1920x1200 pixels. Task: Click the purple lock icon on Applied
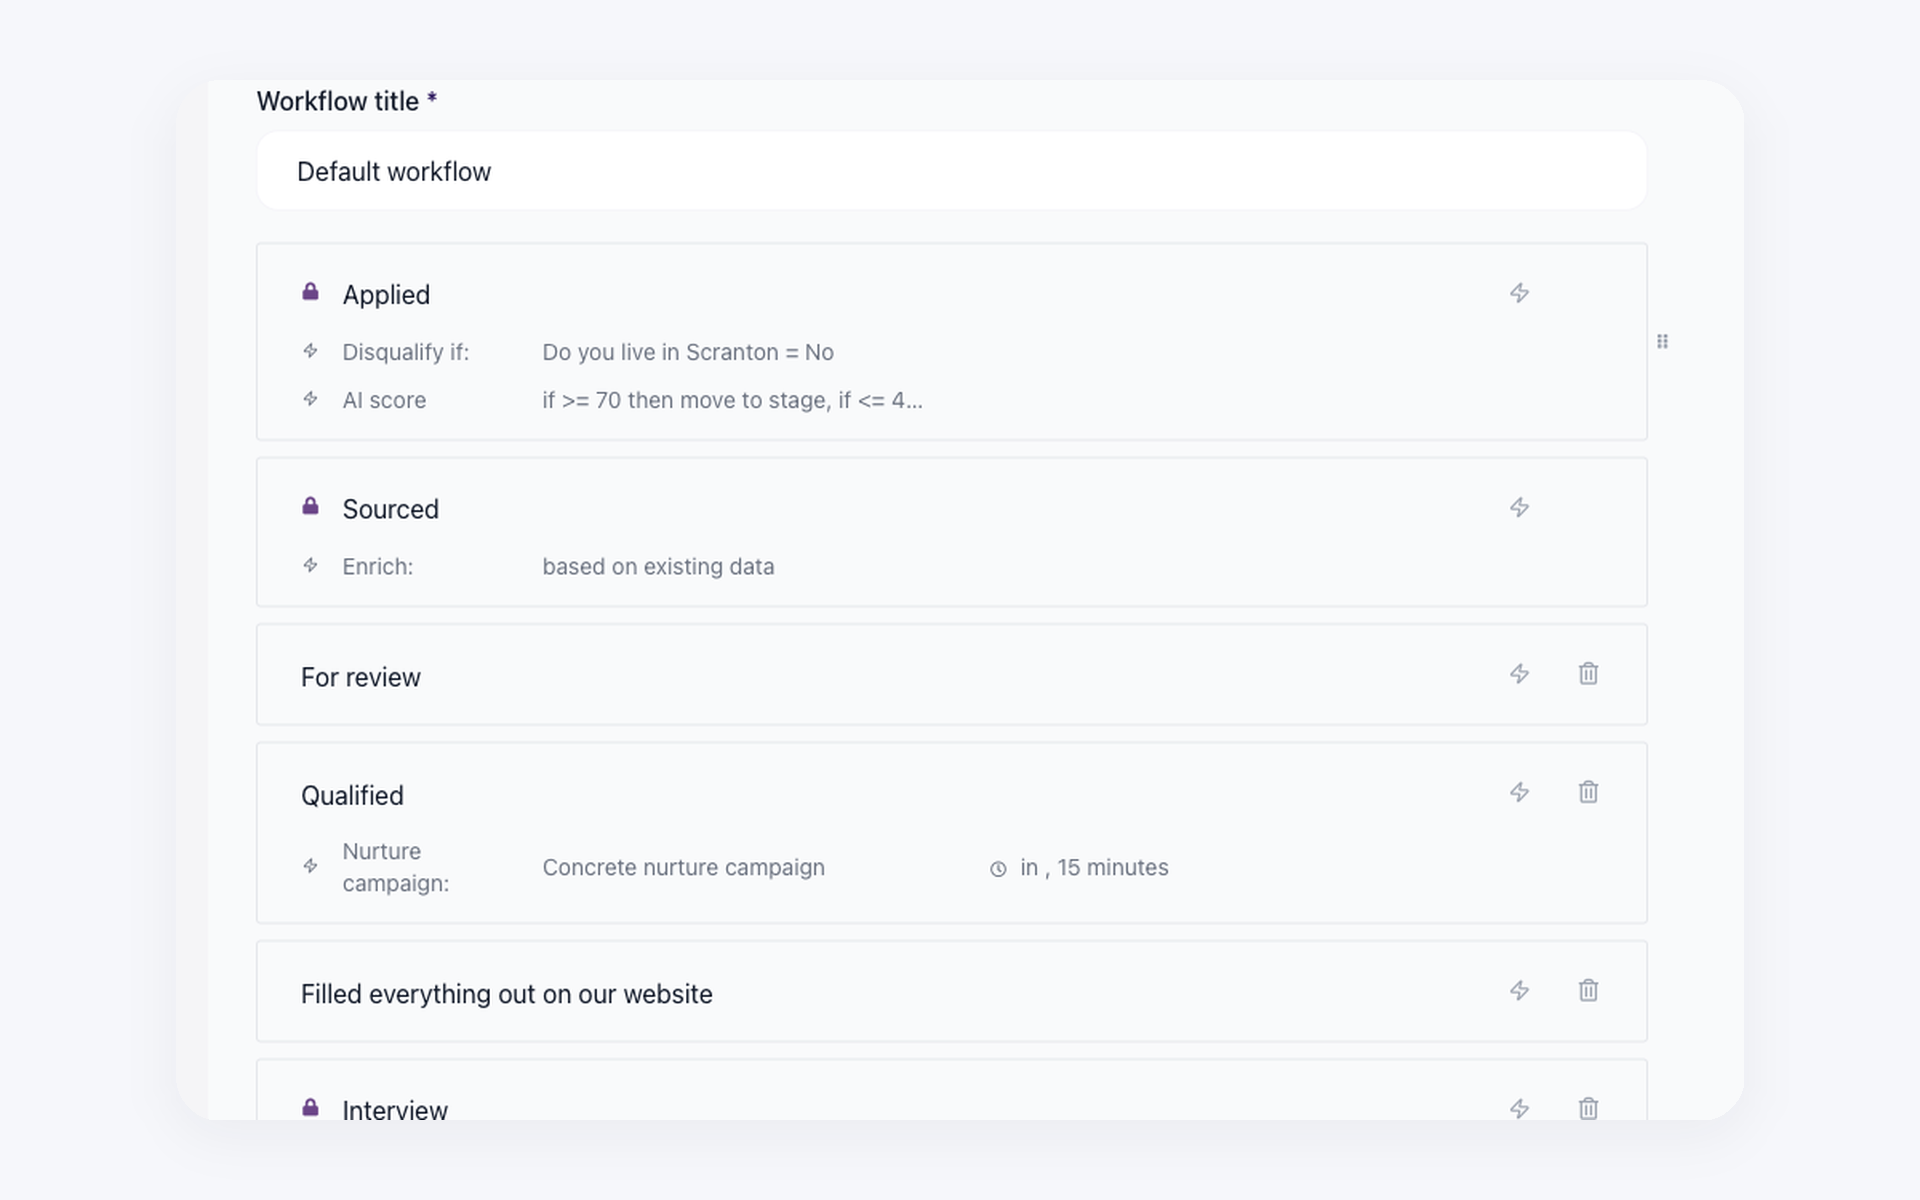coord(310,291)
